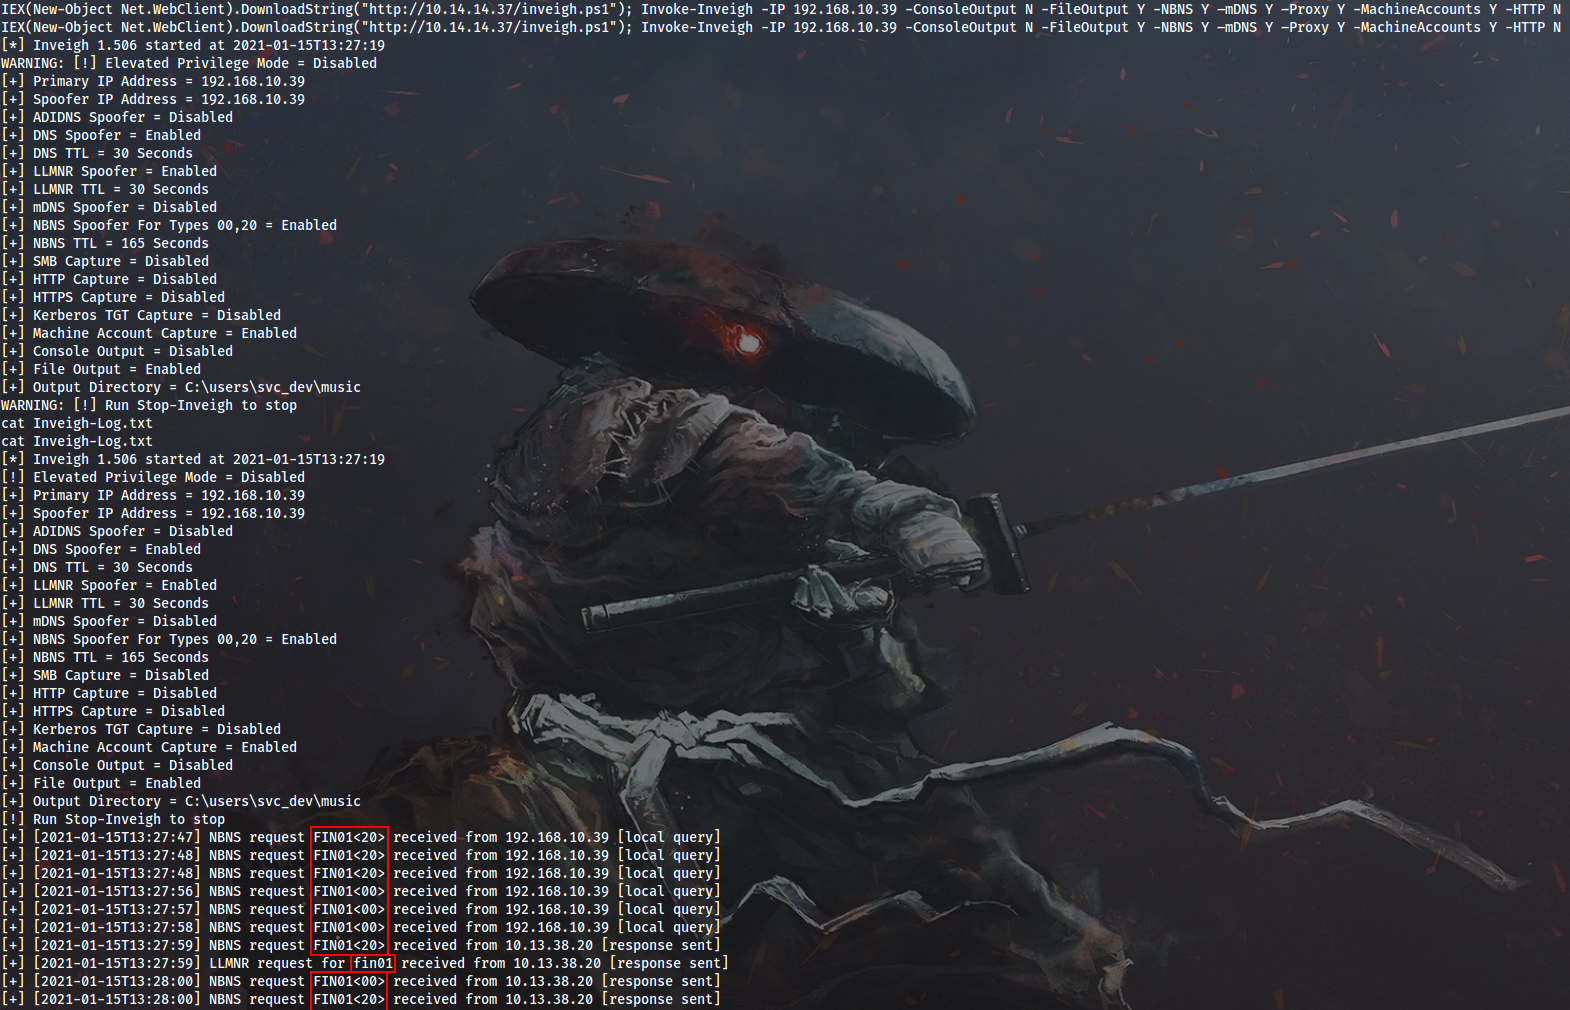The width and height of the screenshot is (1570, 1010).
Task: Click "FIN01<00>" in the 13:28:00 log line
Action: coord(349,981)
